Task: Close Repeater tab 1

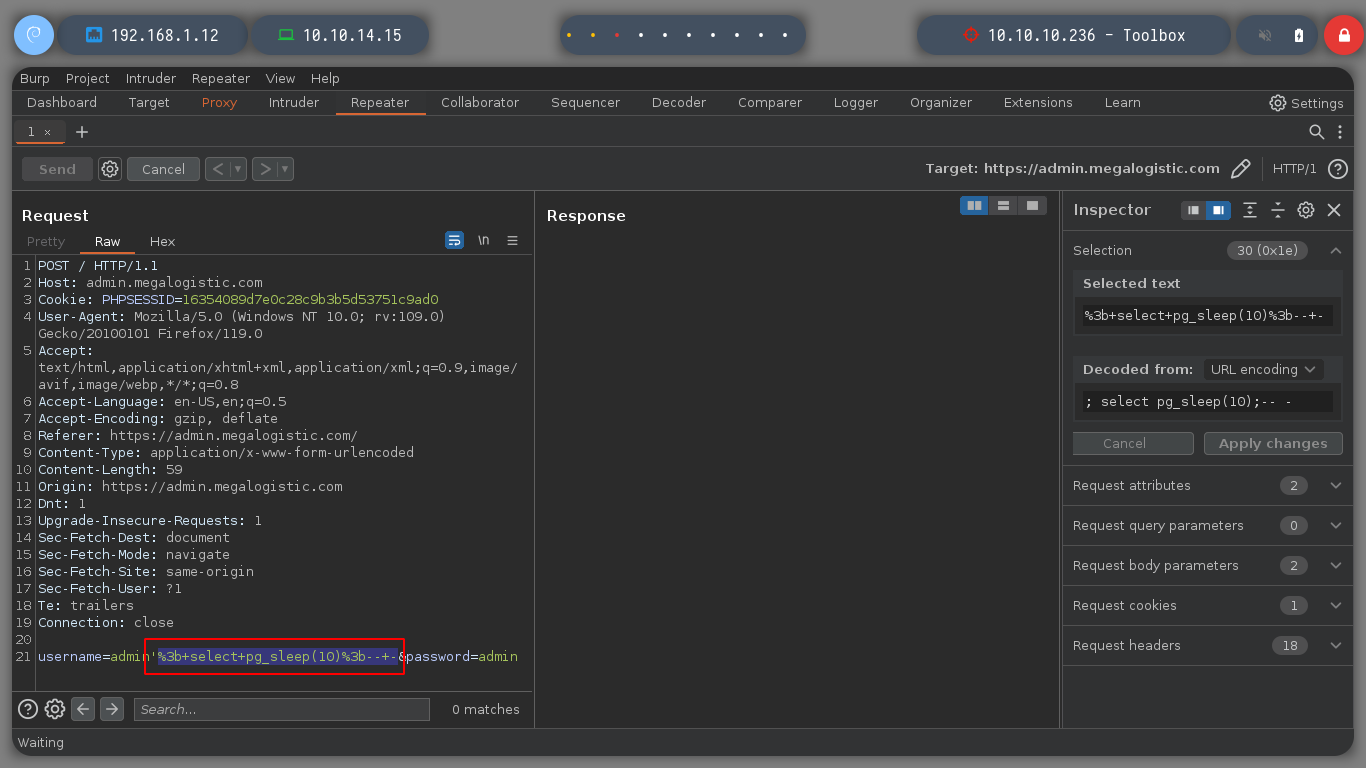Action: (x=47, y=132)
